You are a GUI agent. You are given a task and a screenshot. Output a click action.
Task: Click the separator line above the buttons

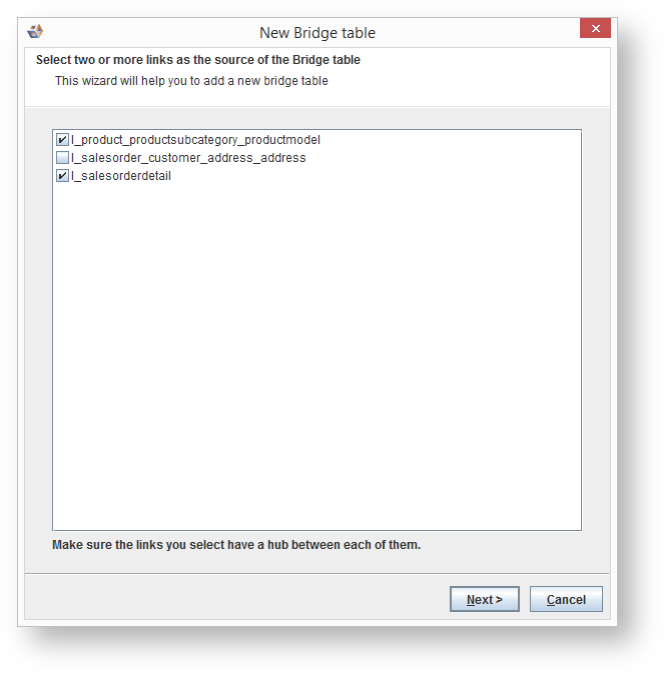[x=316, y=574]
